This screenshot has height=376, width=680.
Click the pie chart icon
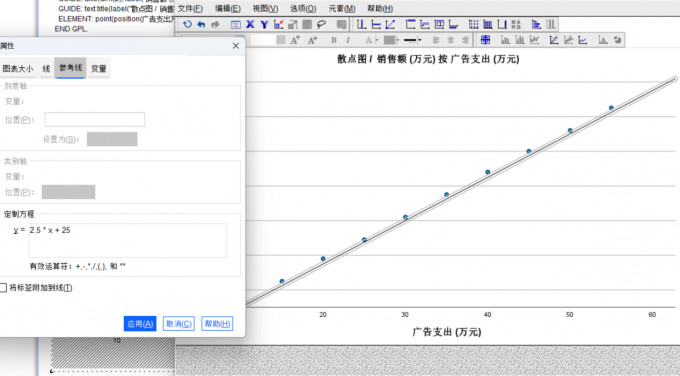coord(618,40)
